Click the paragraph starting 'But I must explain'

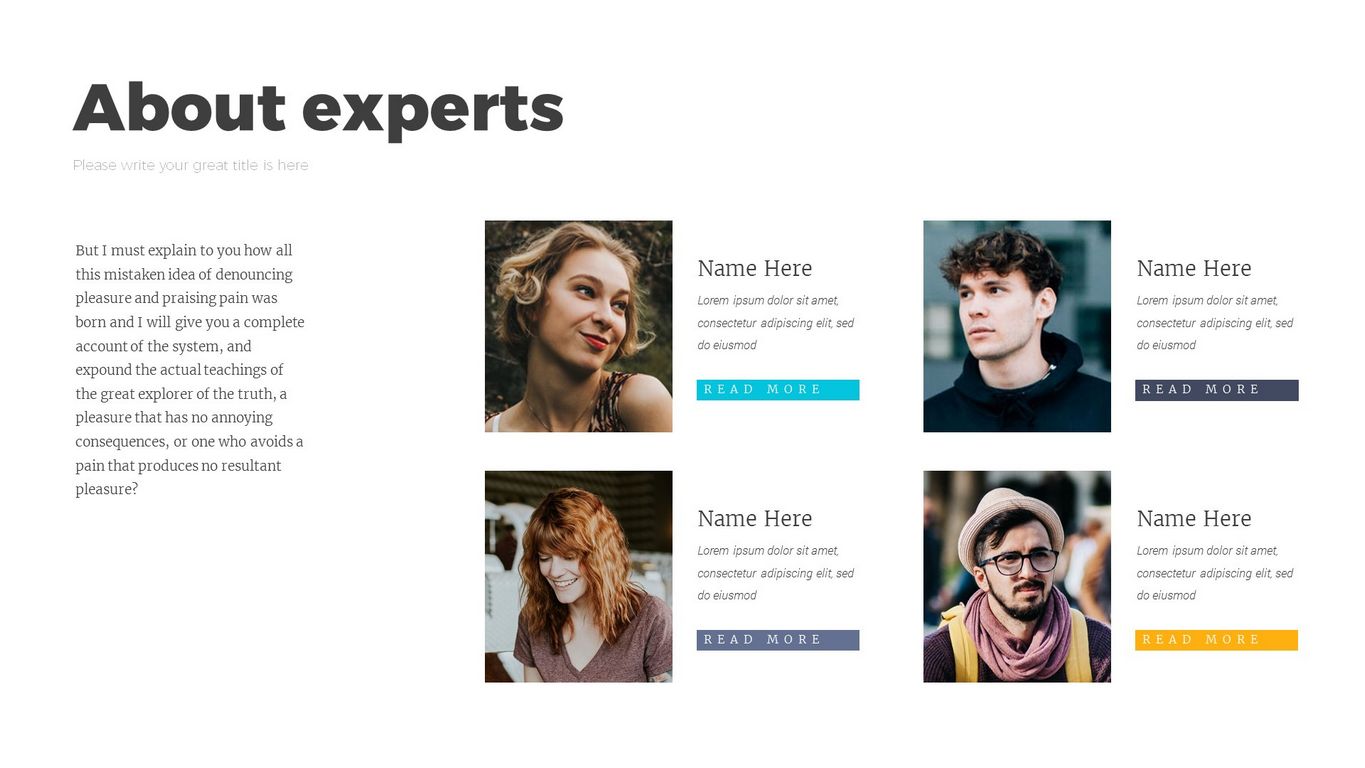[x=190, y=370]
